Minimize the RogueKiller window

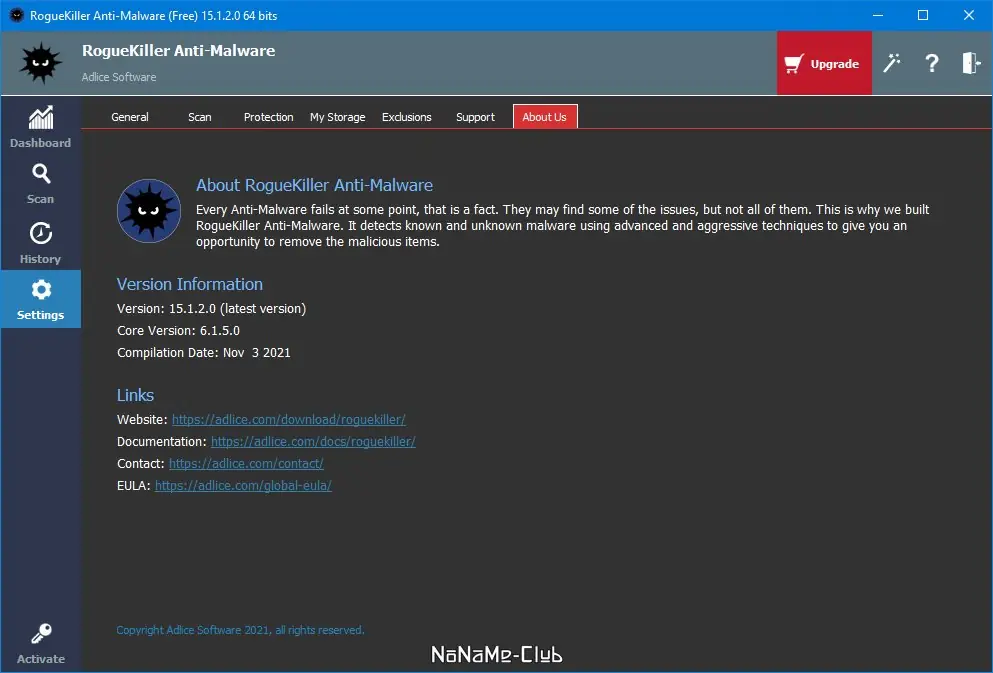(878, 15)
